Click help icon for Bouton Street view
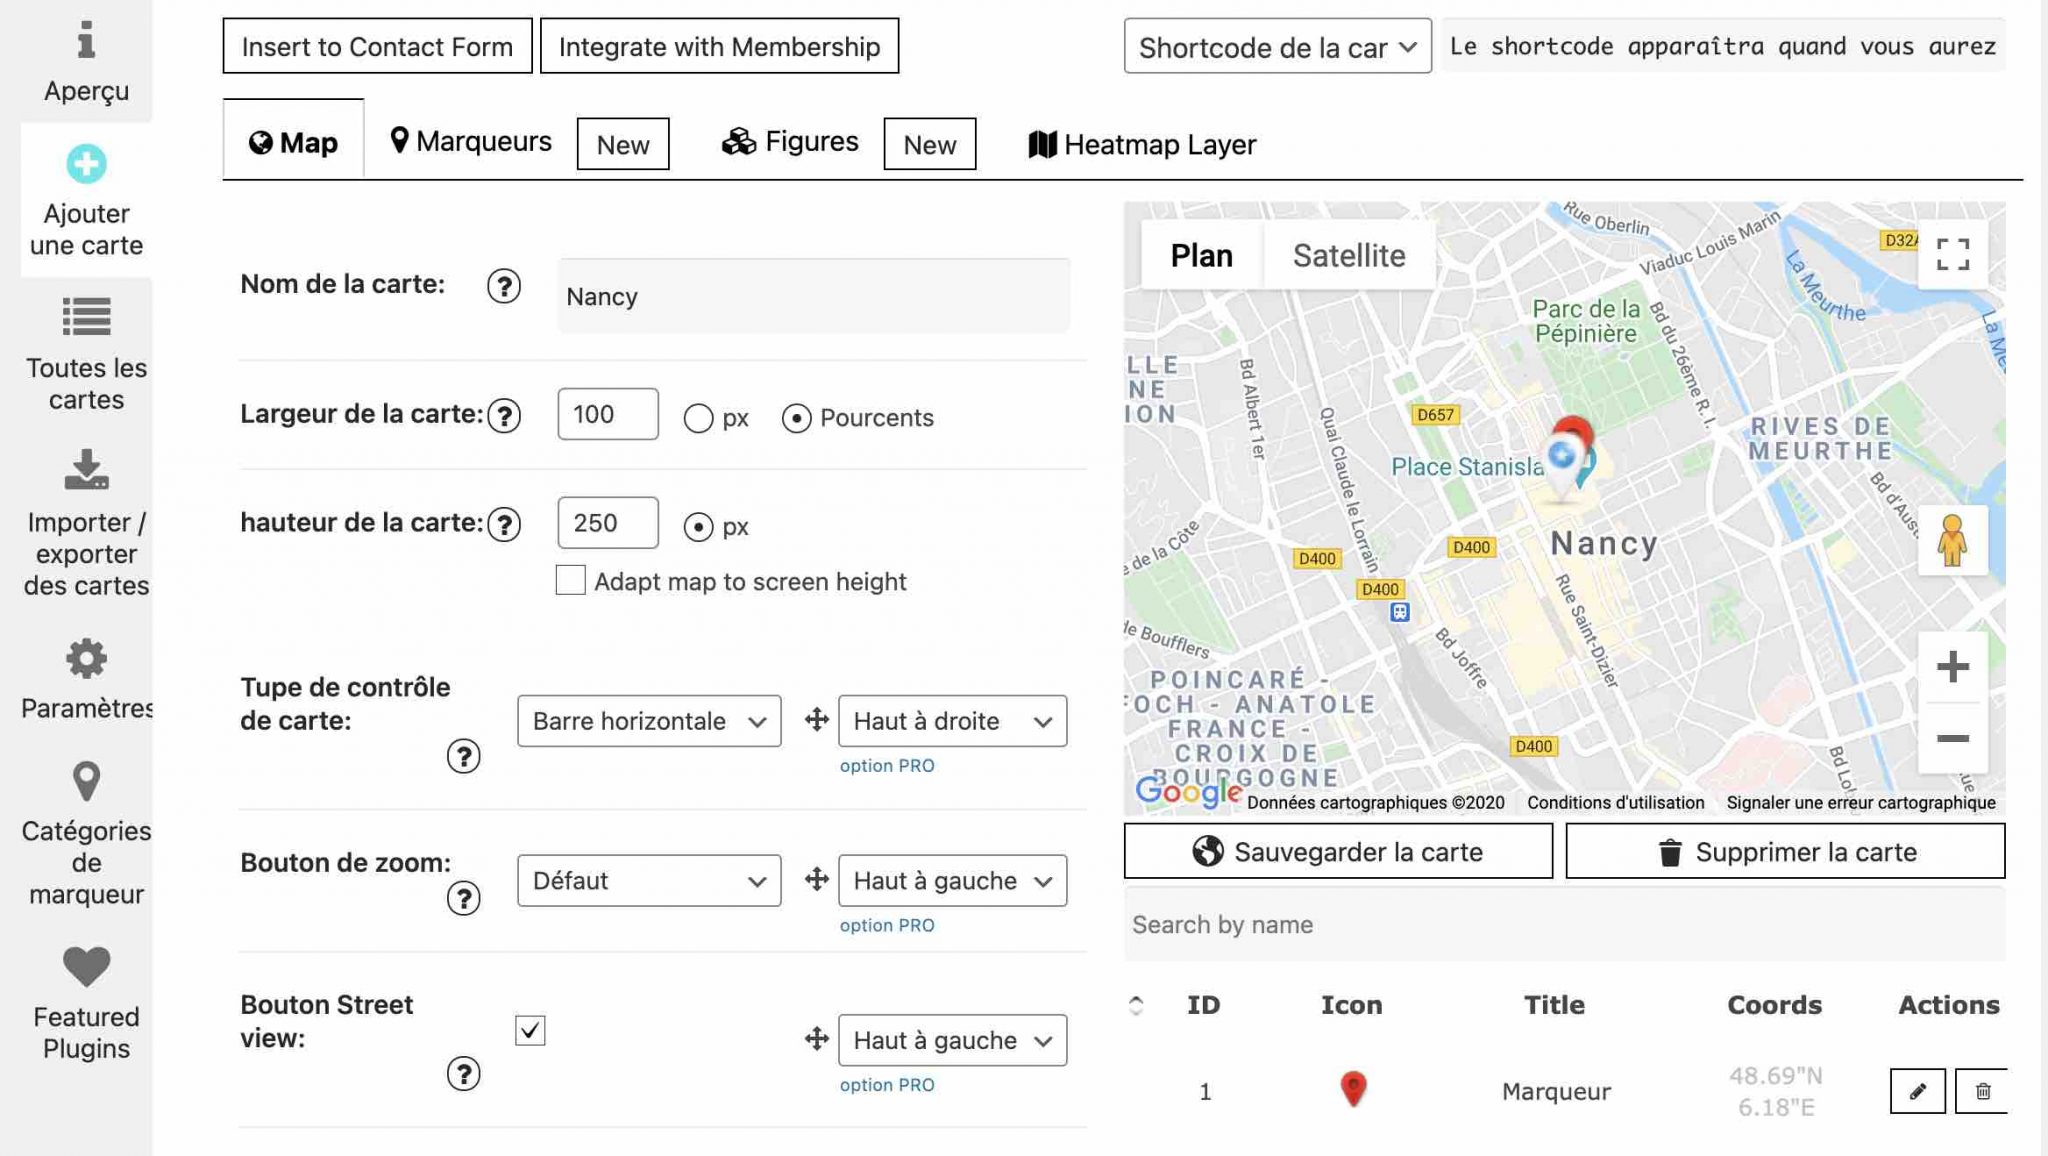The height and width of the screenshot is (1156, 2048). pyautogui.click(x=463, y=1074)
